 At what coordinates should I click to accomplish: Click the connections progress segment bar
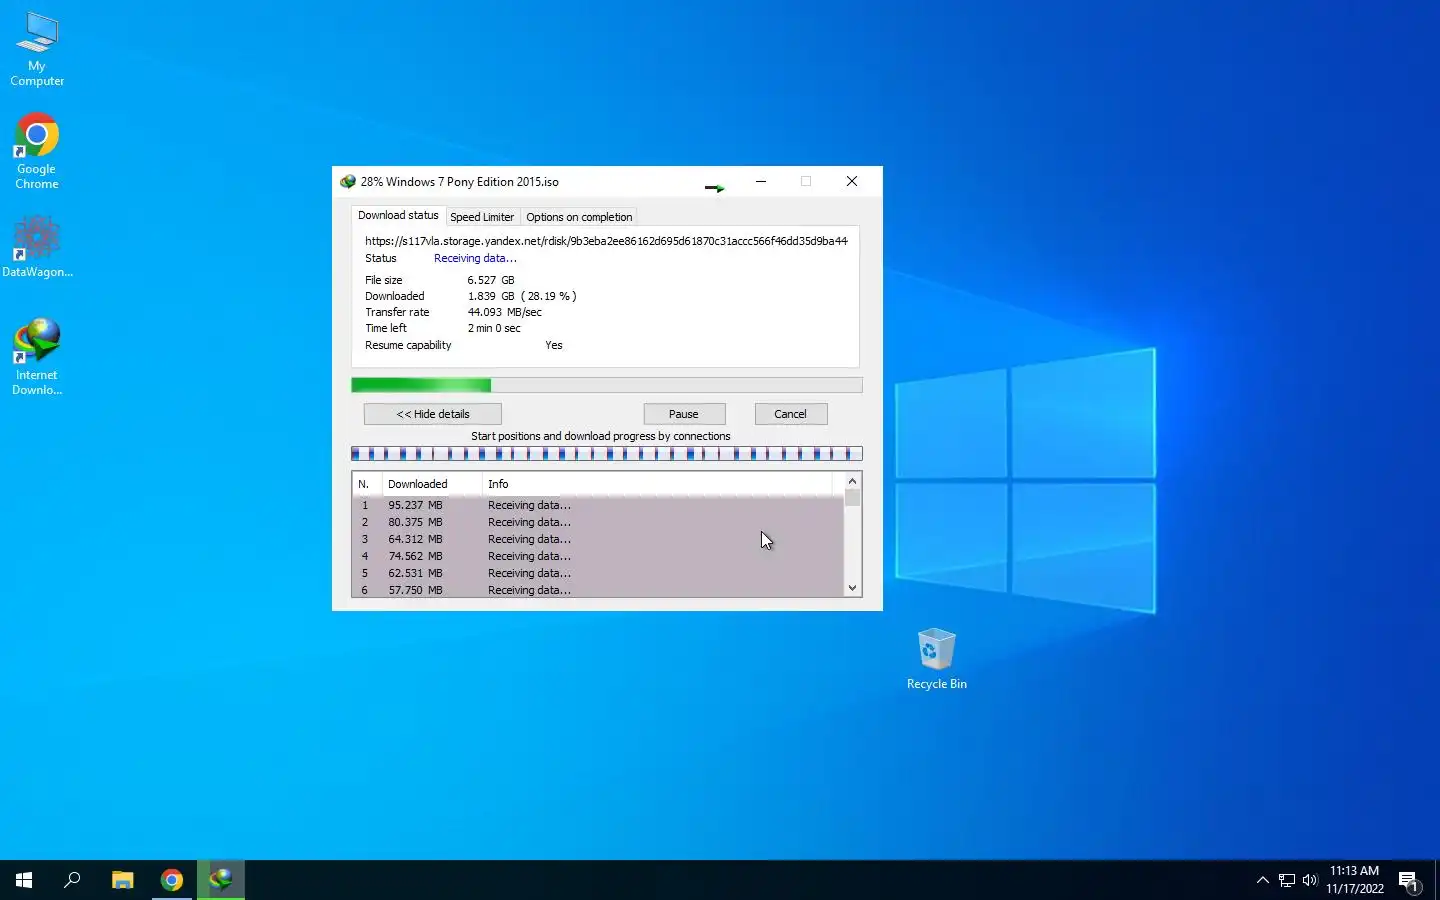(606, 454)
